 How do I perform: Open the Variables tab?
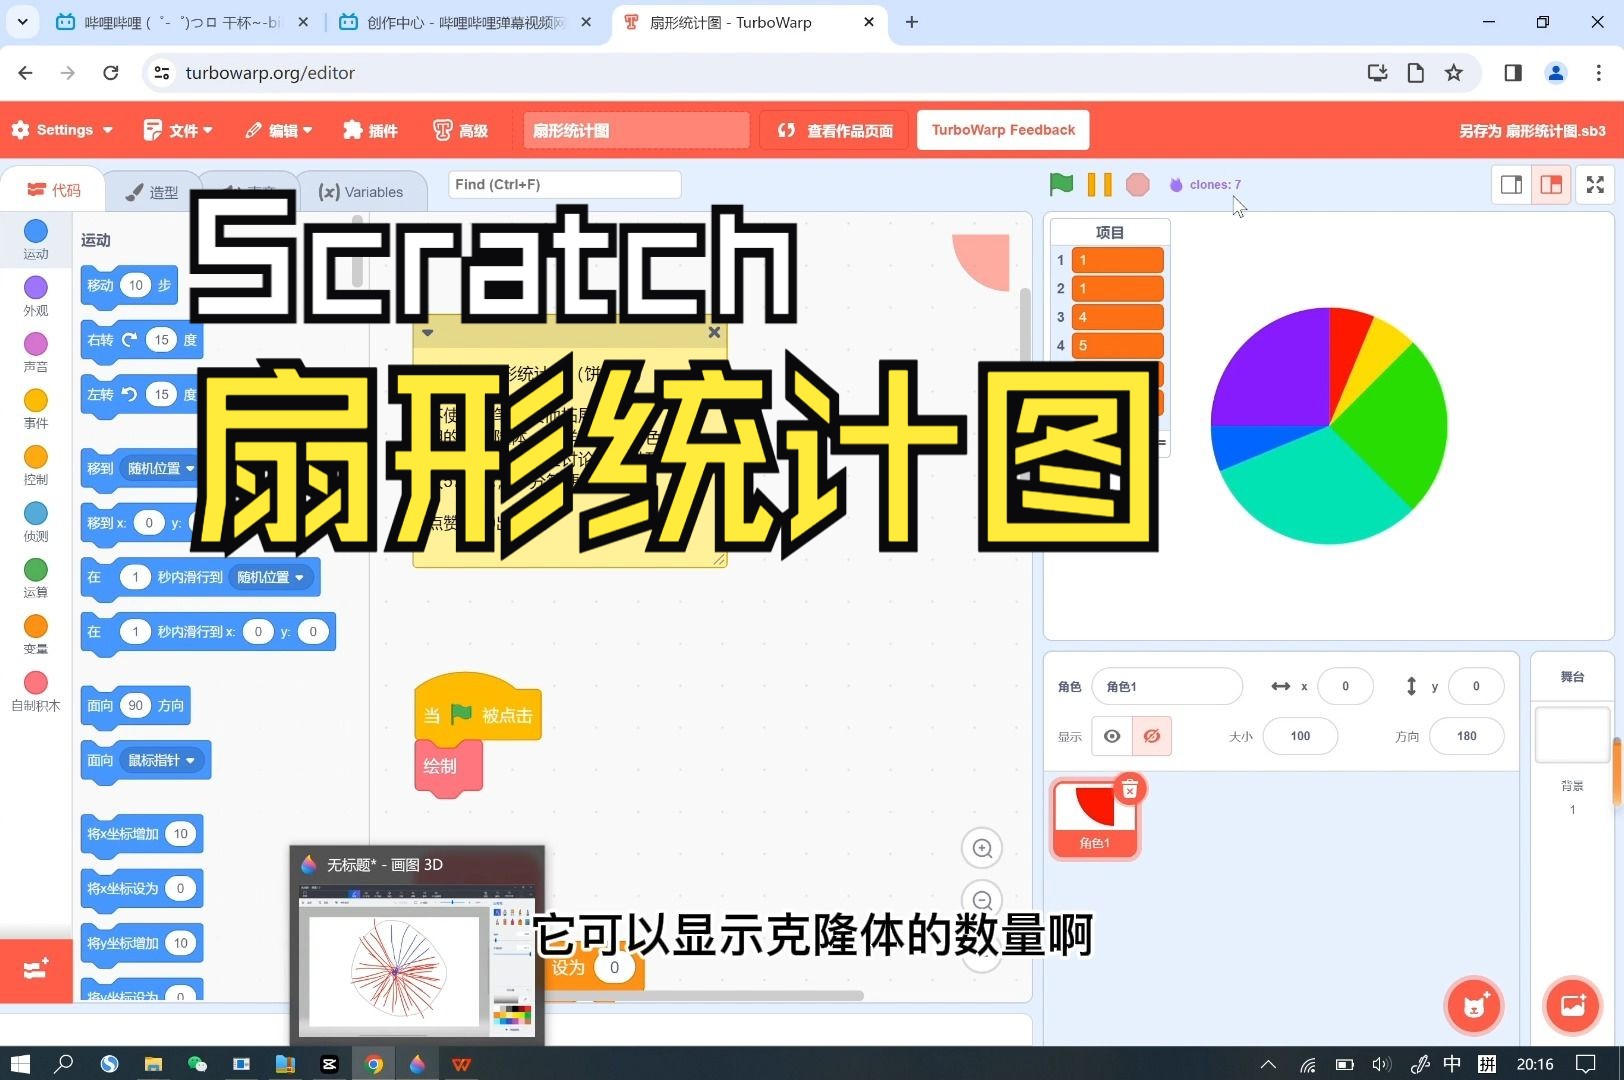pyautogui.click(x=361, y=192)
